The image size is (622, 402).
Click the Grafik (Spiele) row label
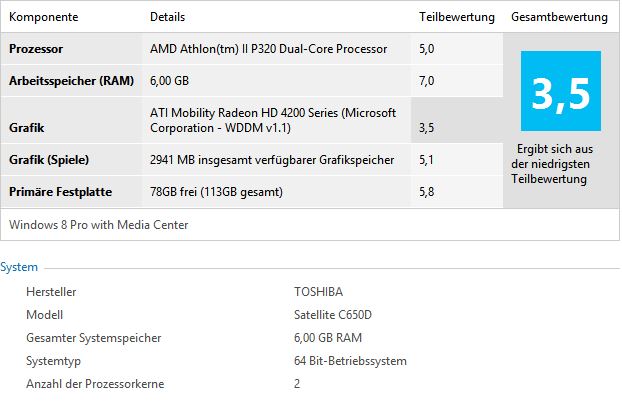pyautogui.click(x=49, y=160)
